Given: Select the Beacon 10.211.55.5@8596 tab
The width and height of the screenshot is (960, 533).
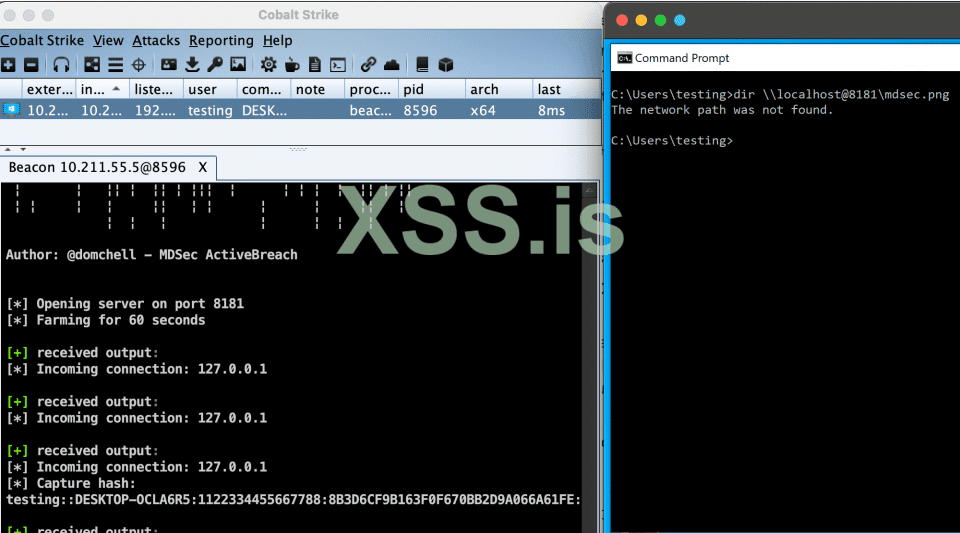Looking at the screenshot, I should point(97,168).
